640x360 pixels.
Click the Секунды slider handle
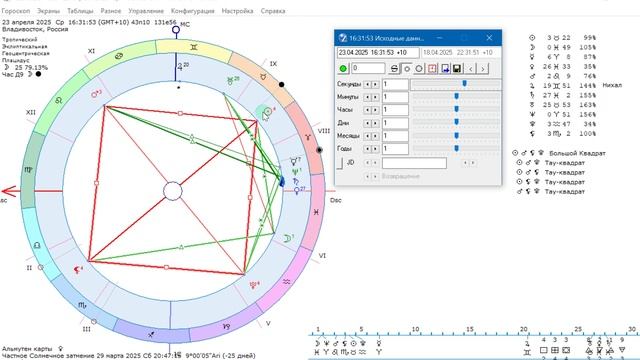tap(464, 83)
